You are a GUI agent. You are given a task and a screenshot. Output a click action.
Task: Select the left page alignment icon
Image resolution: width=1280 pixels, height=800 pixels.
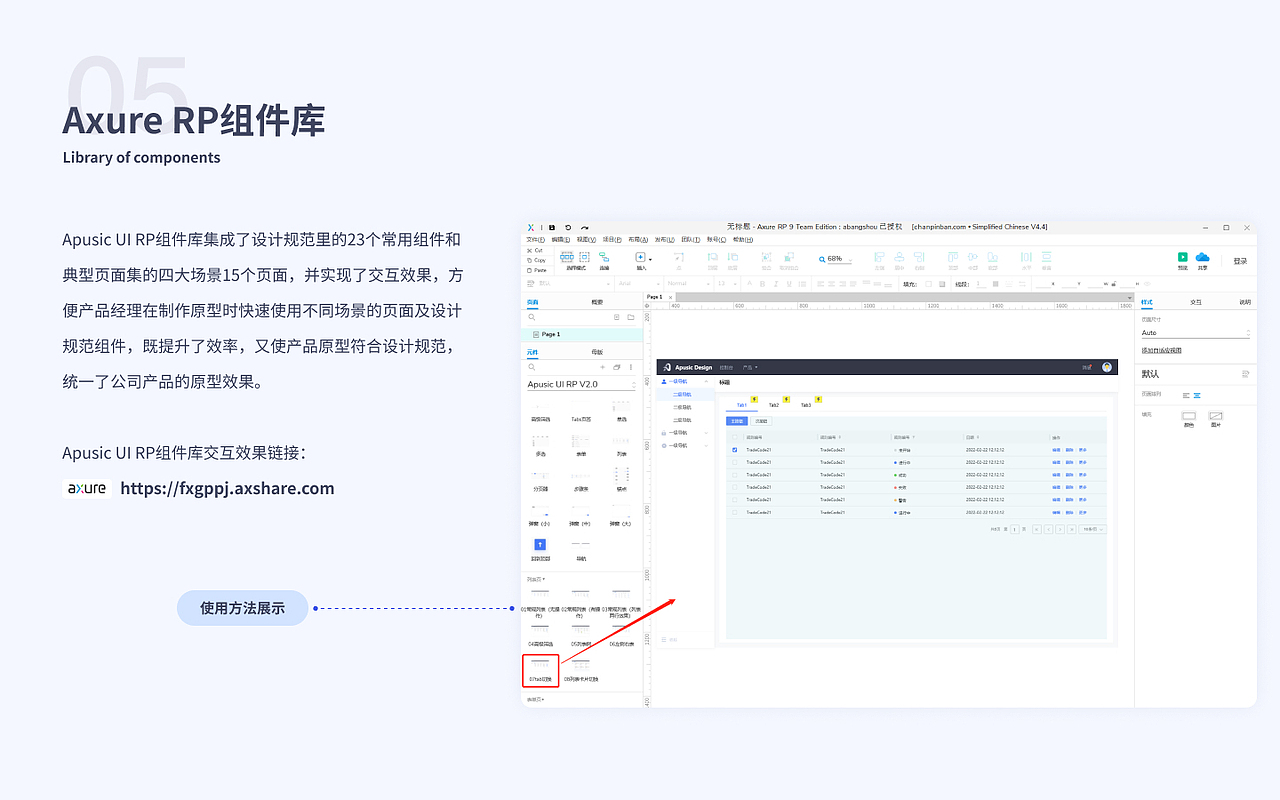click(x=1186, y=396)
